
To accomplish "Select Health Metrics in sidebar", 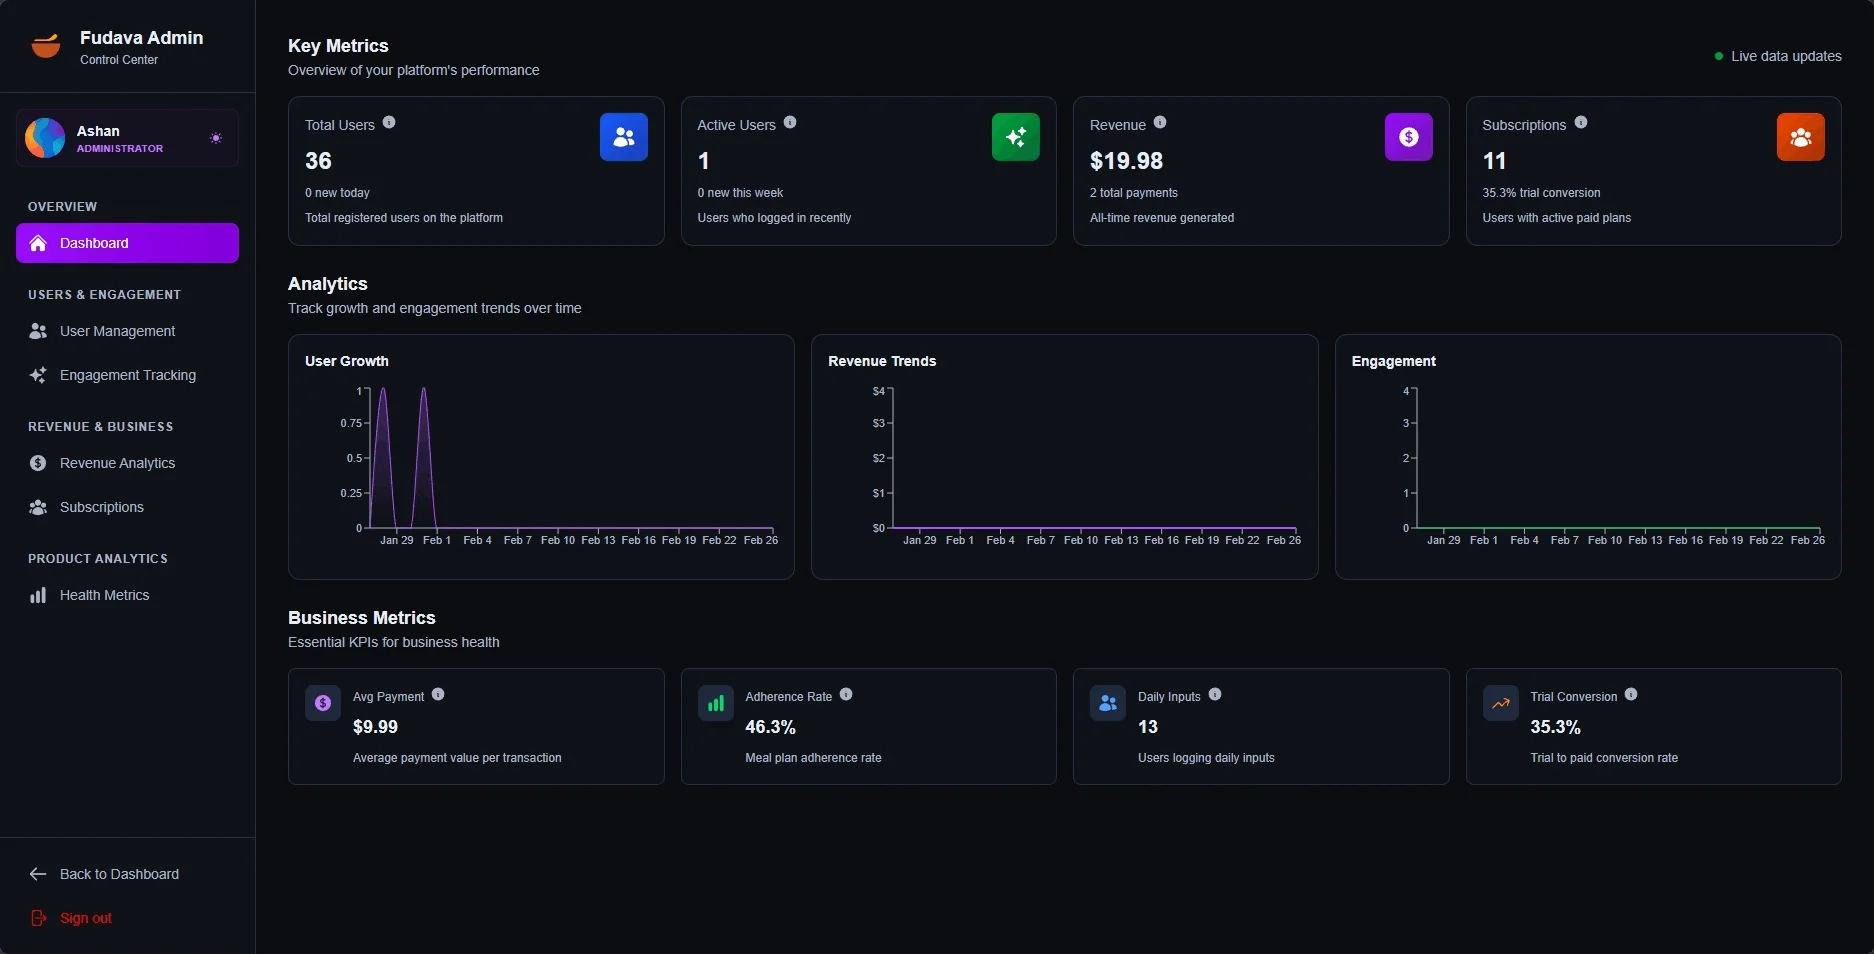I will pyautogui.click(x=104, y=595).
